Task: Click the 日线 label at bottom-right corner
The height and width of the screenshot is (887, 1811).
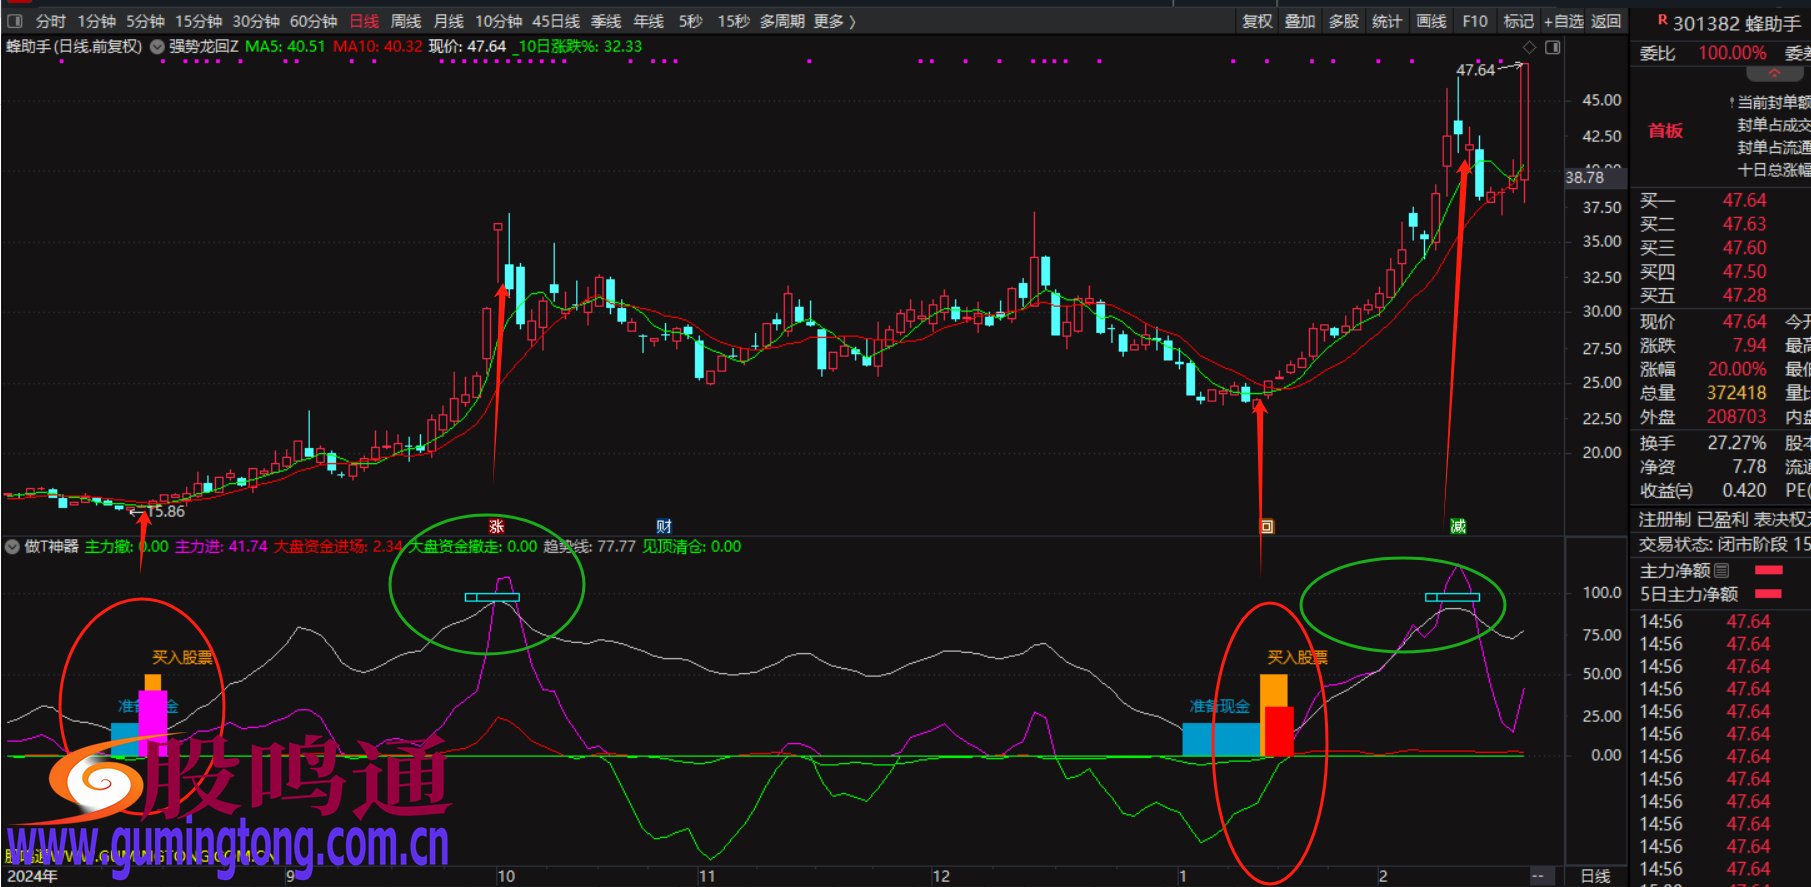Action: [1595, 876]
